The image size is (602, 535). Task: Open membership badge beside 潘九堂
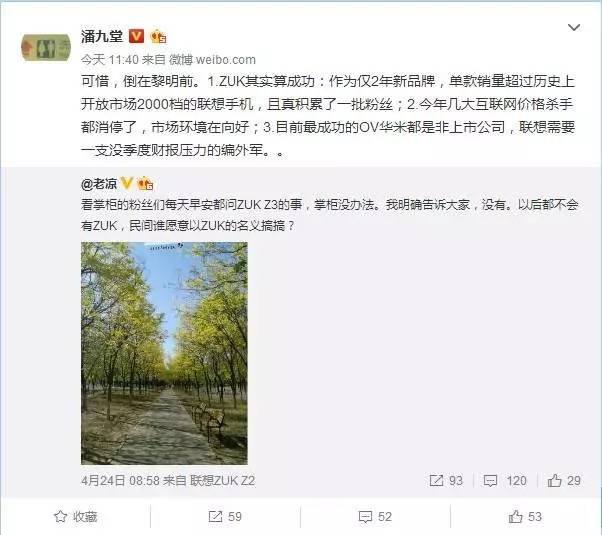point(158,36)
